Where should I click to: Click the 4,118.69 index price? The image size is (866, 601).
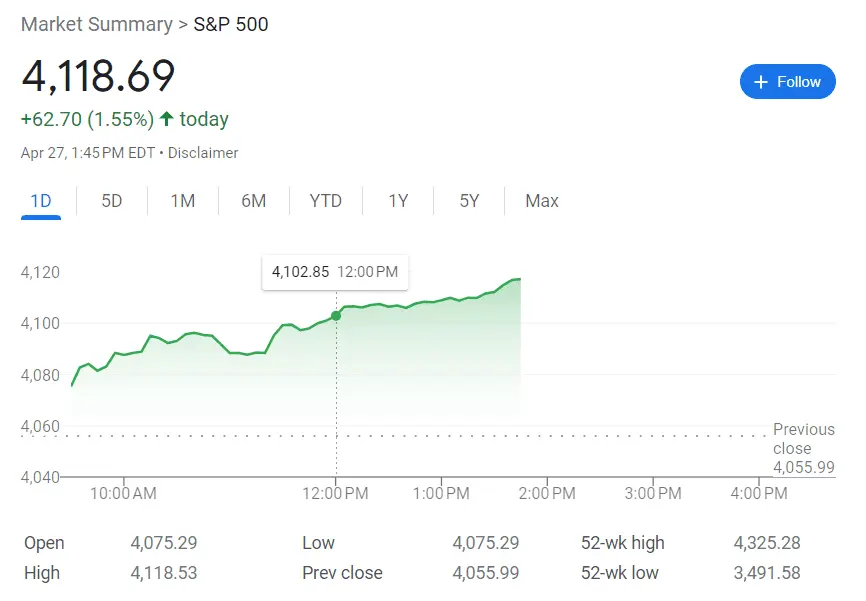(x=98, y=77)
